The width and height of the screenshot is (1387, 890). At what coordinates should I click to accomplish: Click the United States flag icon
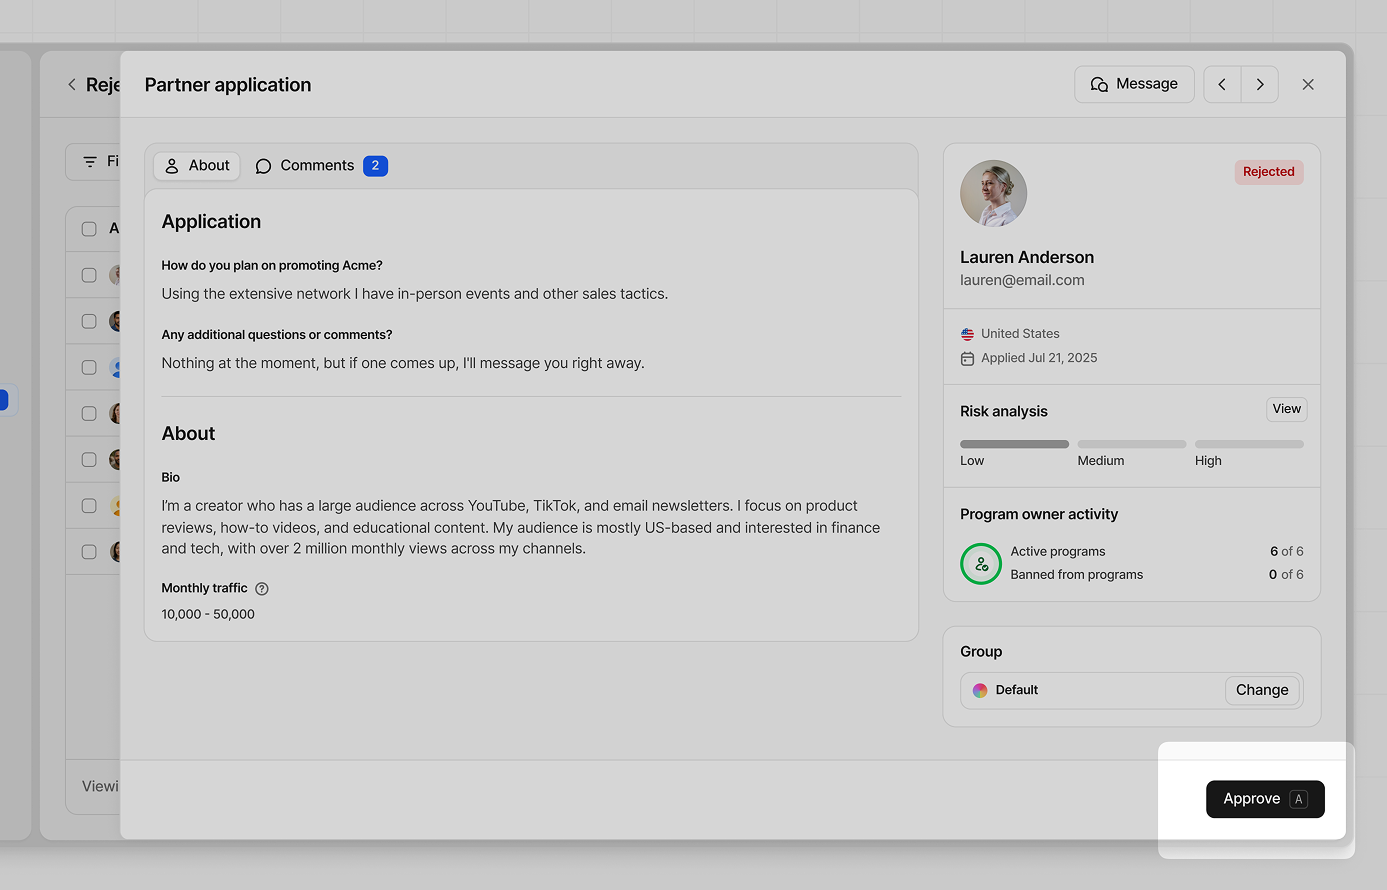tap(966, 333)
